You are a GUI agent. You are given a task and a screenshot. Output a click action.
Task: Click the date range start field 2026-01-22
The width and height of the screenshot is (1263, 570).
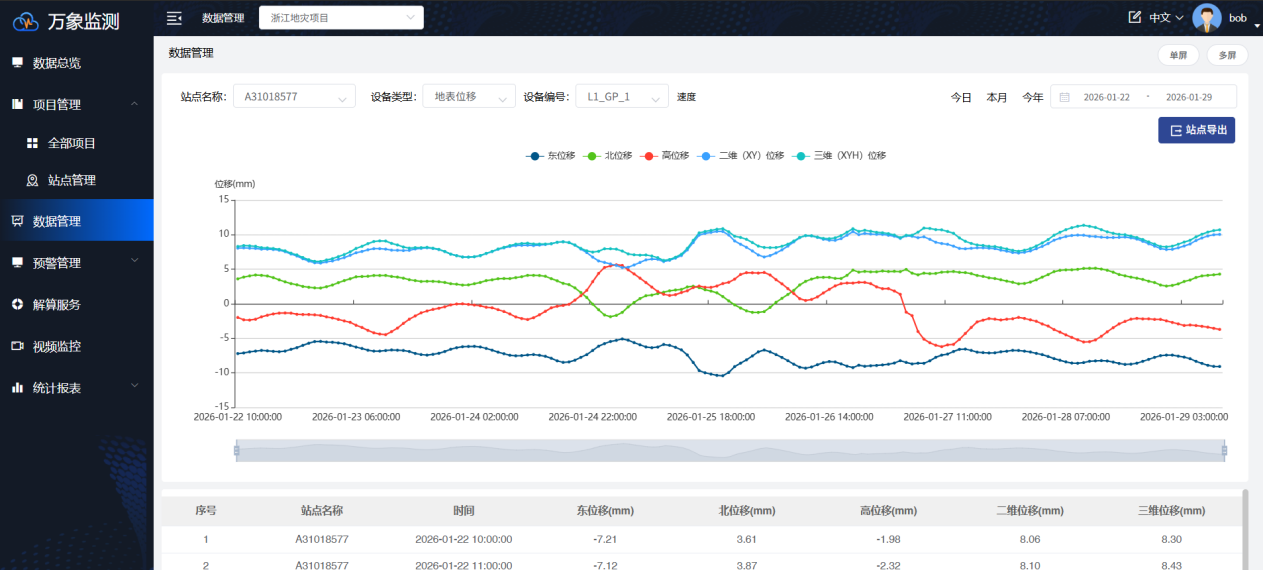click(x=1107, y=97)
